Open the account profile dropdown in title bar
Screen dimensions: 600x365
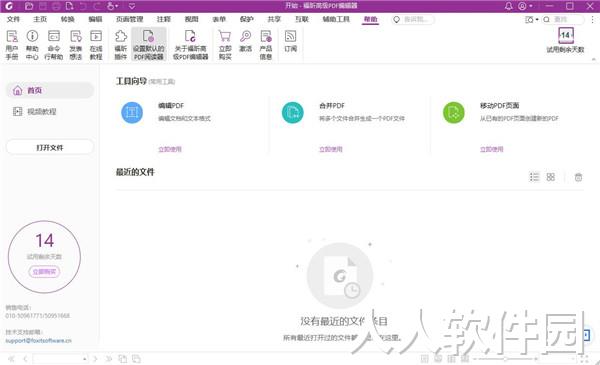pos(525,6)
